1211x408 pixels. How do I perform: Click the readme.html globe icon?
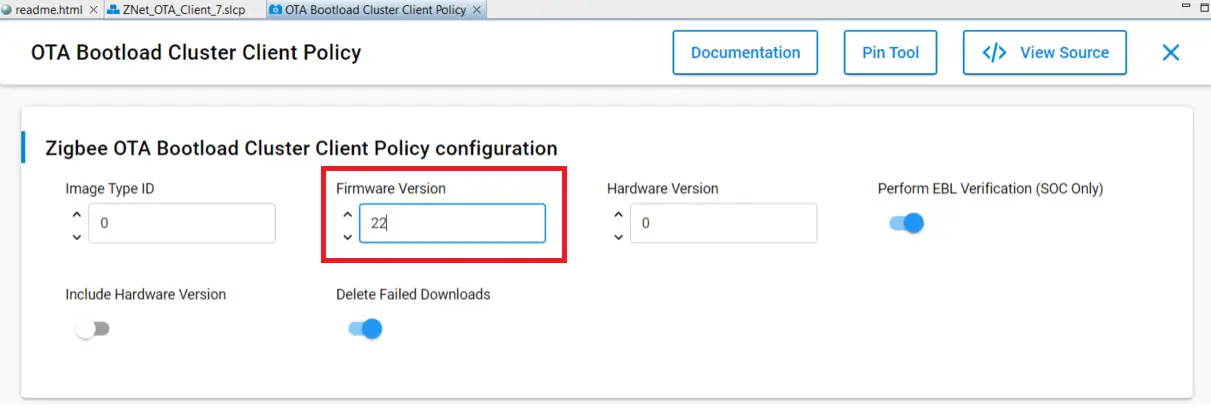tap(8, 10)
